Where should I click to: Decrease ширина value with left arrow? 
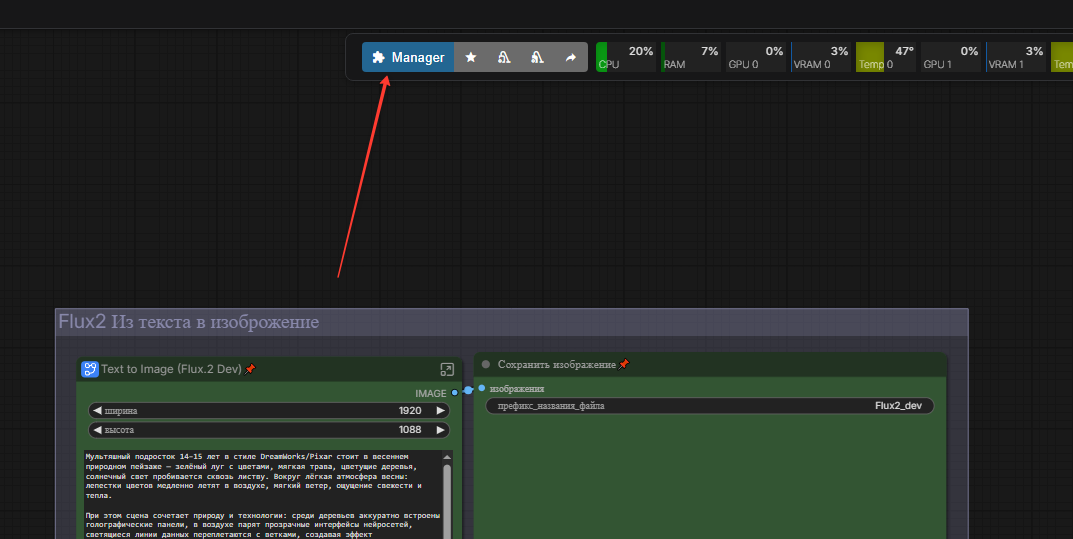pyautogui.click(x=96, y=411)
